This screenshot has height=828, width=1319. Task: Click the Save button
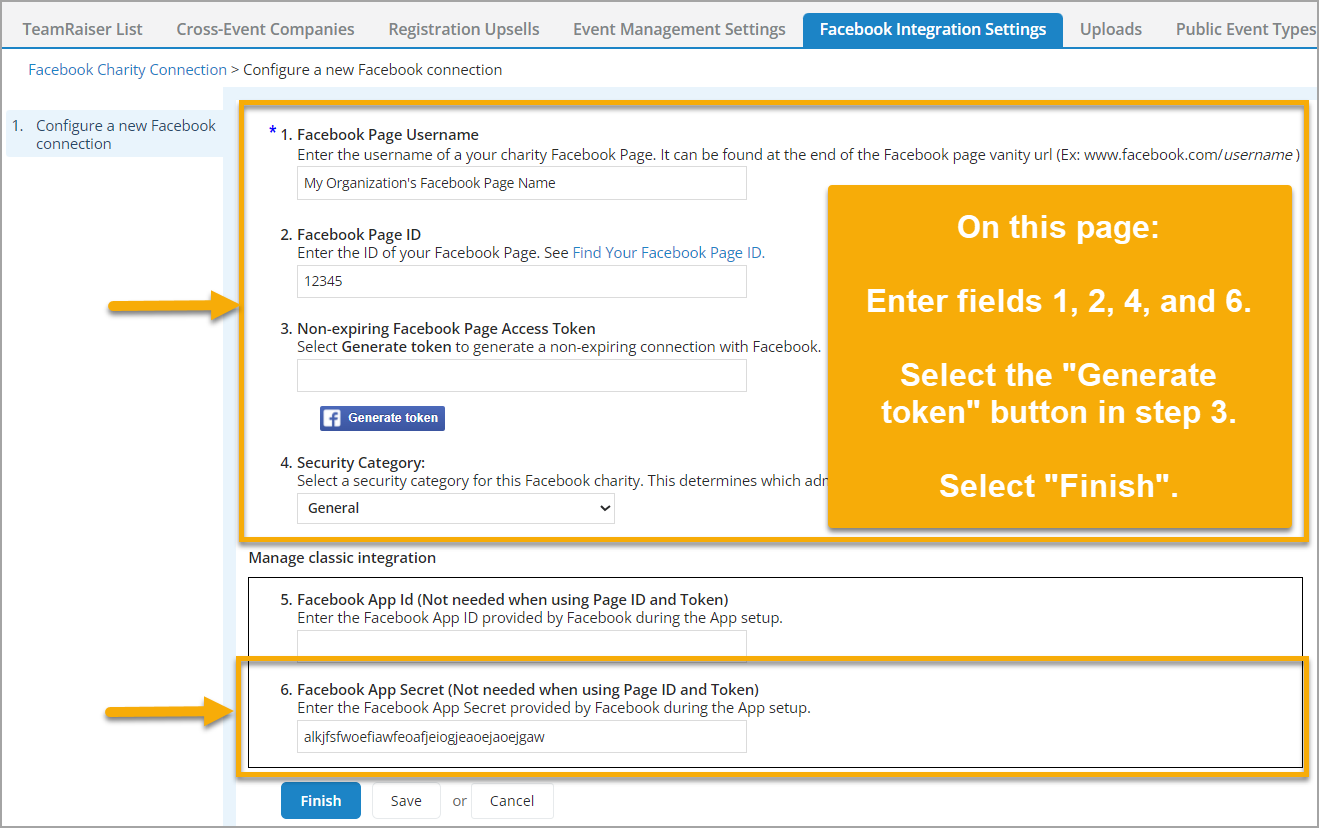click(x=406, y=800)
